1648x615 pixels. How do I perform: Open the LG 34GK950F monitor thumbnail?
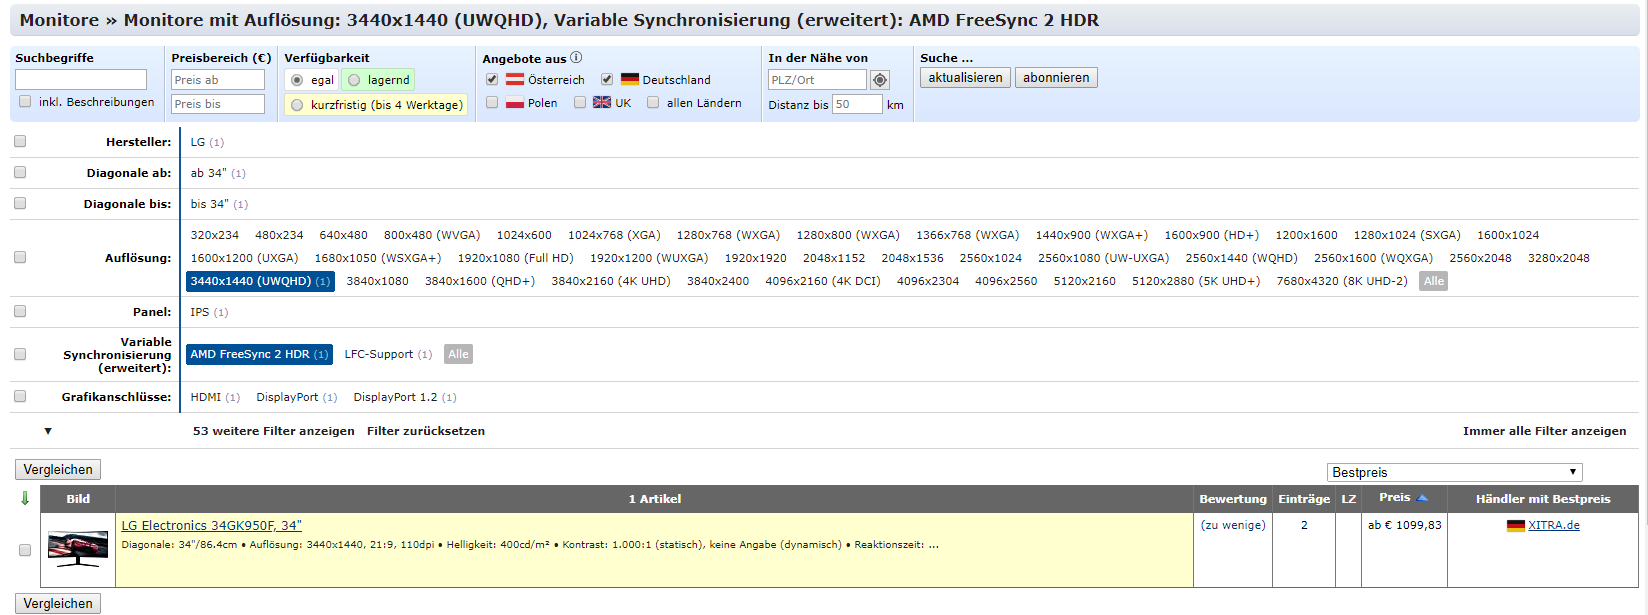pyautogui.click(x=78, y=549)
